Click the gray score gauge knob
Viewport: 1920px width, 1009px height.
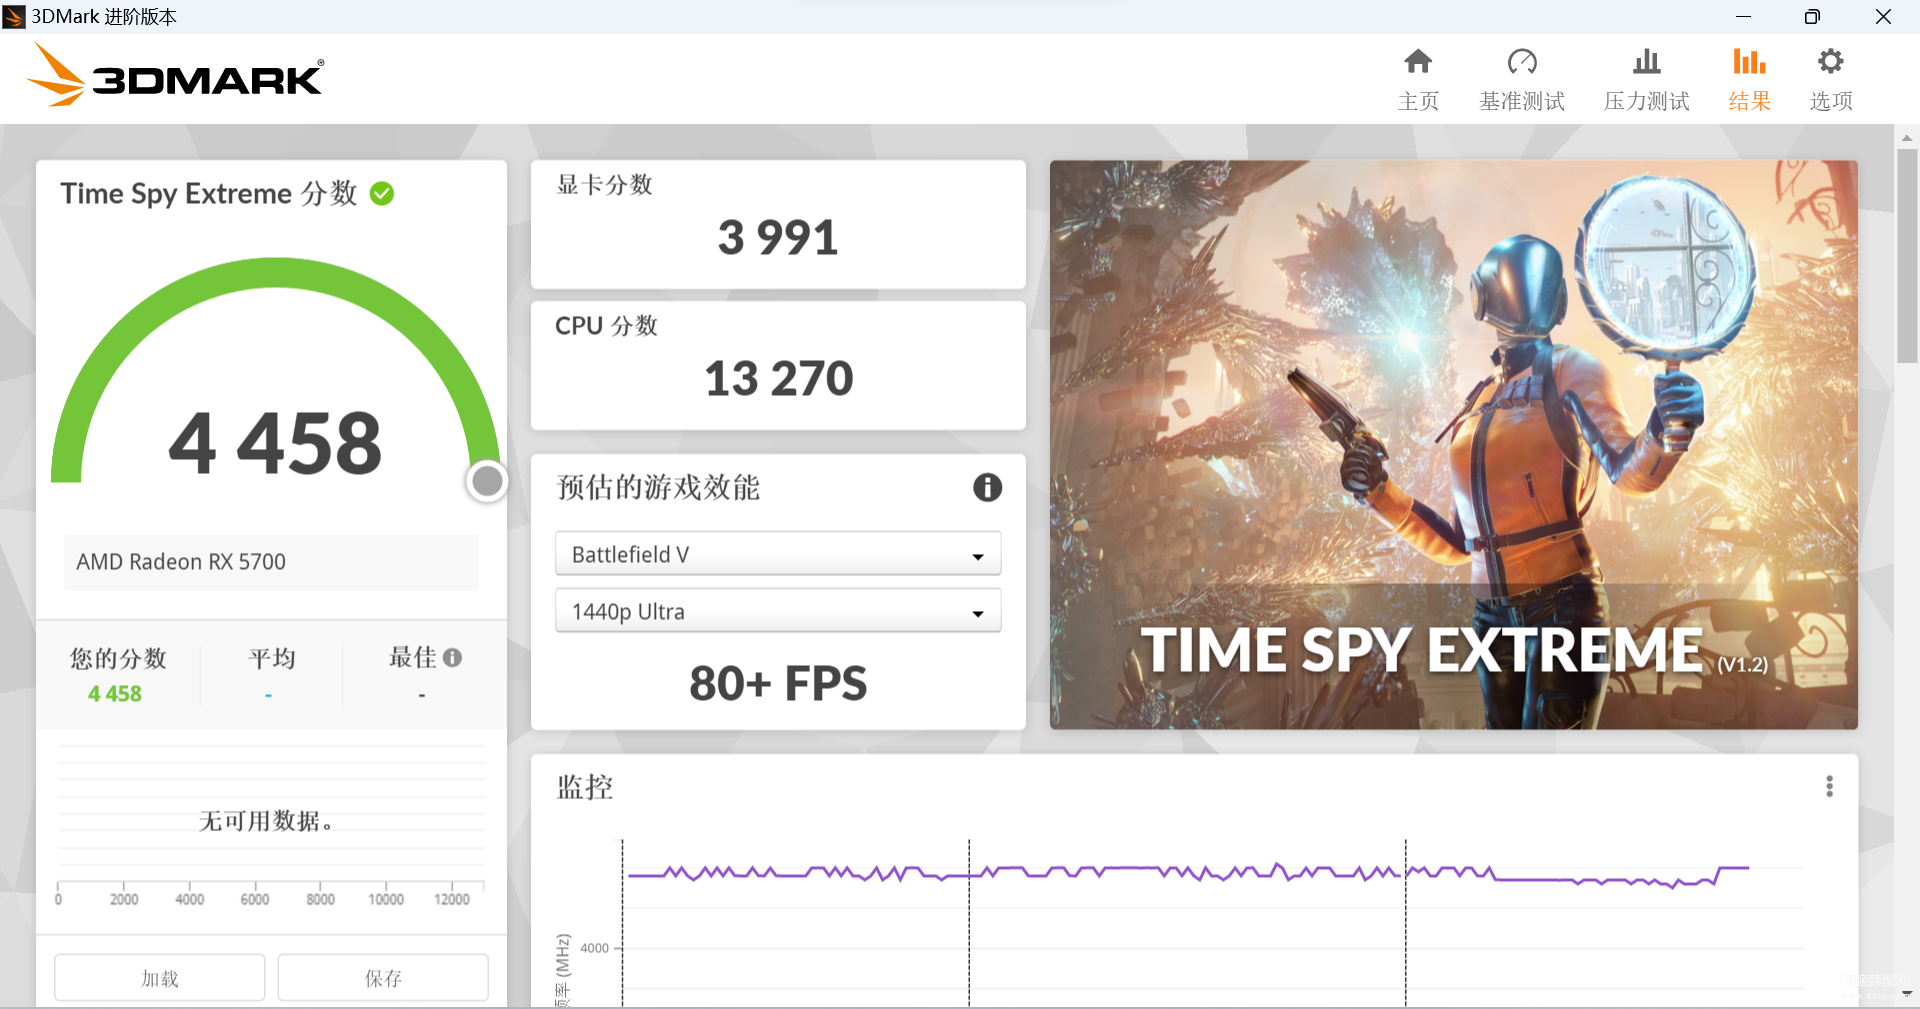[x=487, y=482]
